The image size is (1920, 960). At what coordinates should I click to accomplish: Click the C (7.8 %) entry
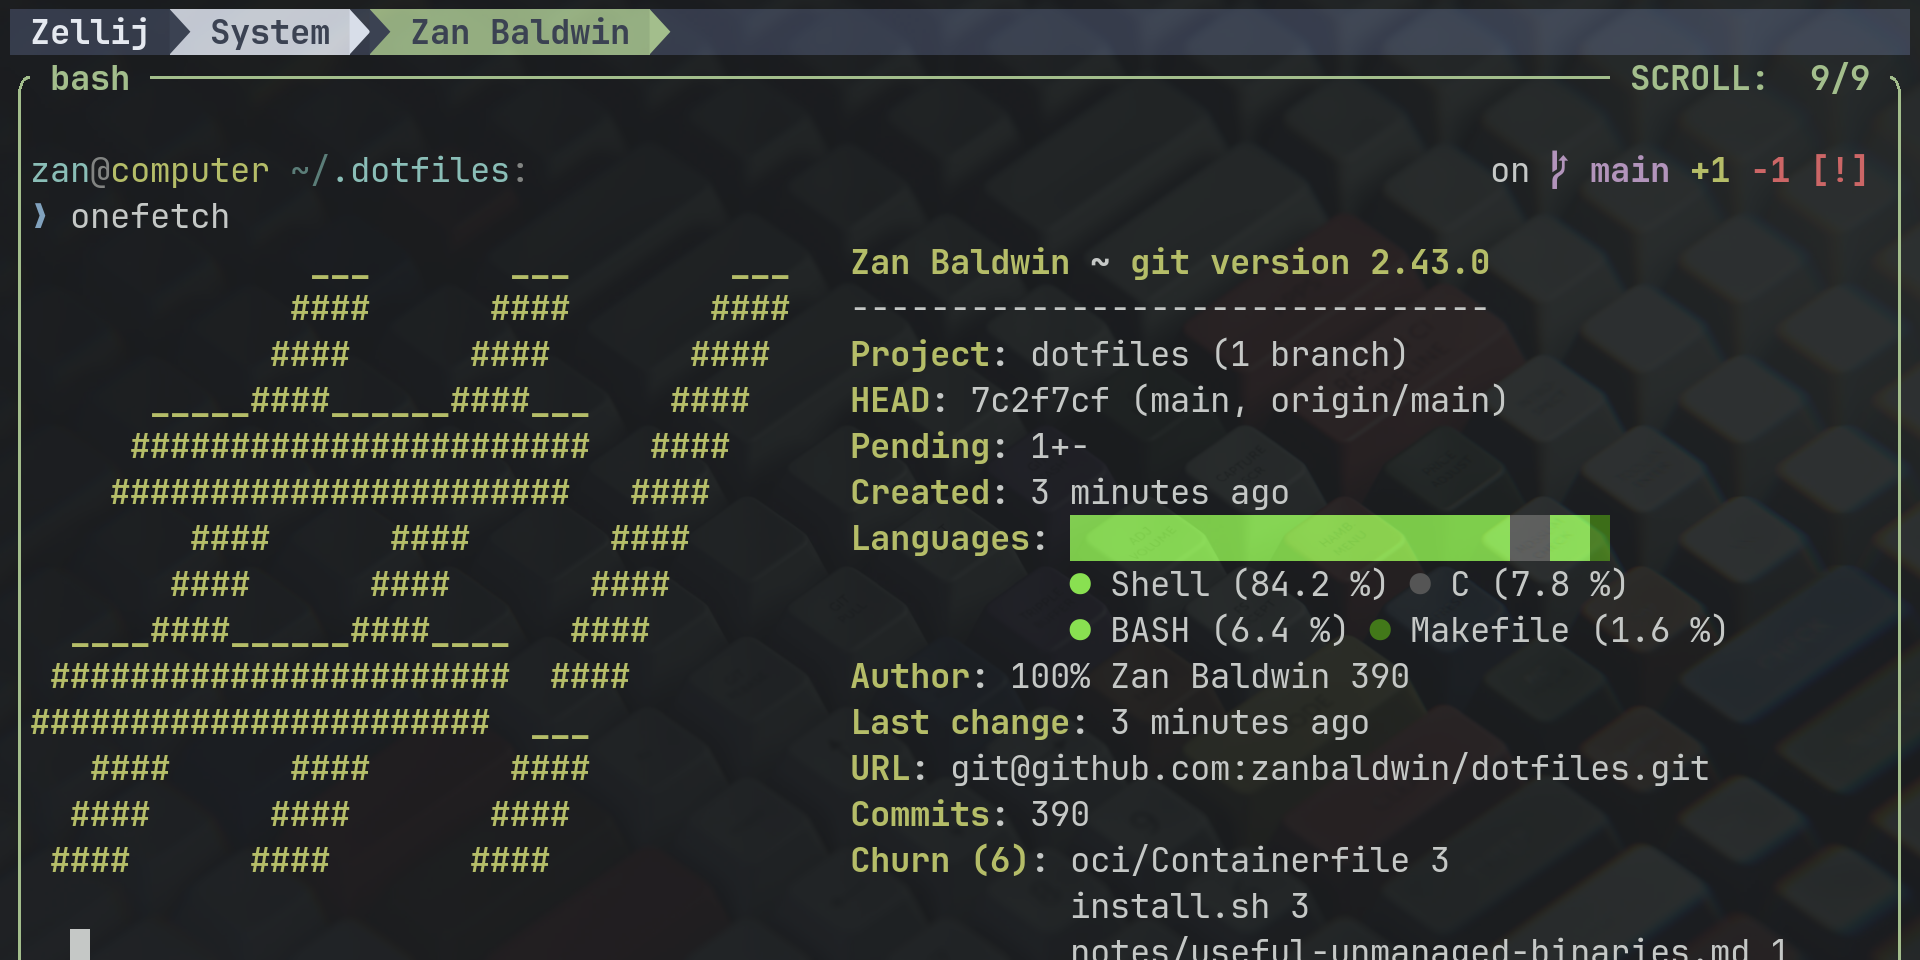coord(1539,584)
